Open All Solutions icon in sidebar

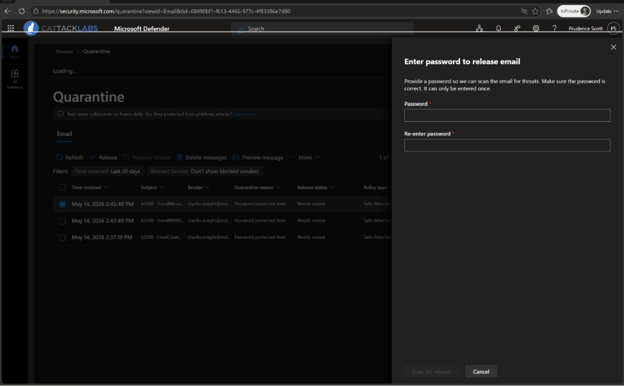[x=15, y=74]
